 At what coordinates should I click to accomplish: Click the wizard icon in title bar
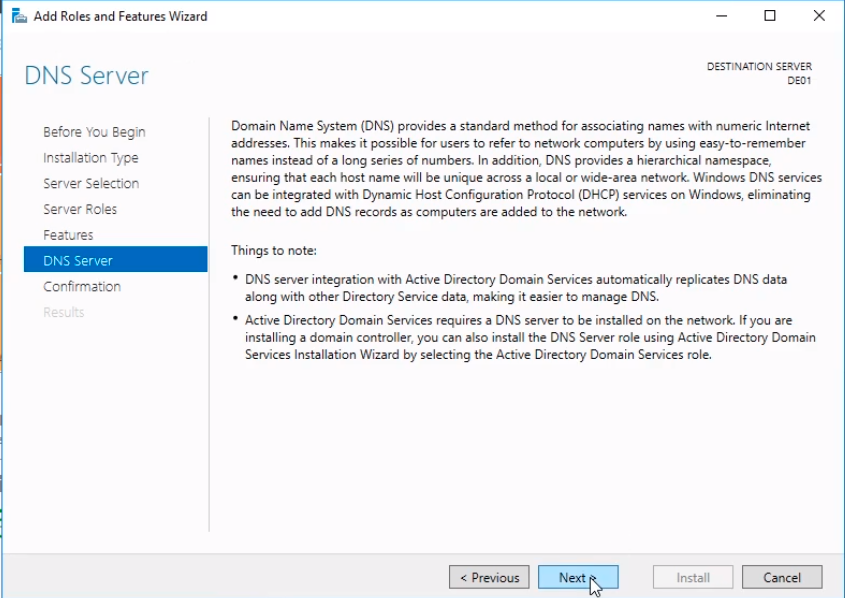click(19, 16)
